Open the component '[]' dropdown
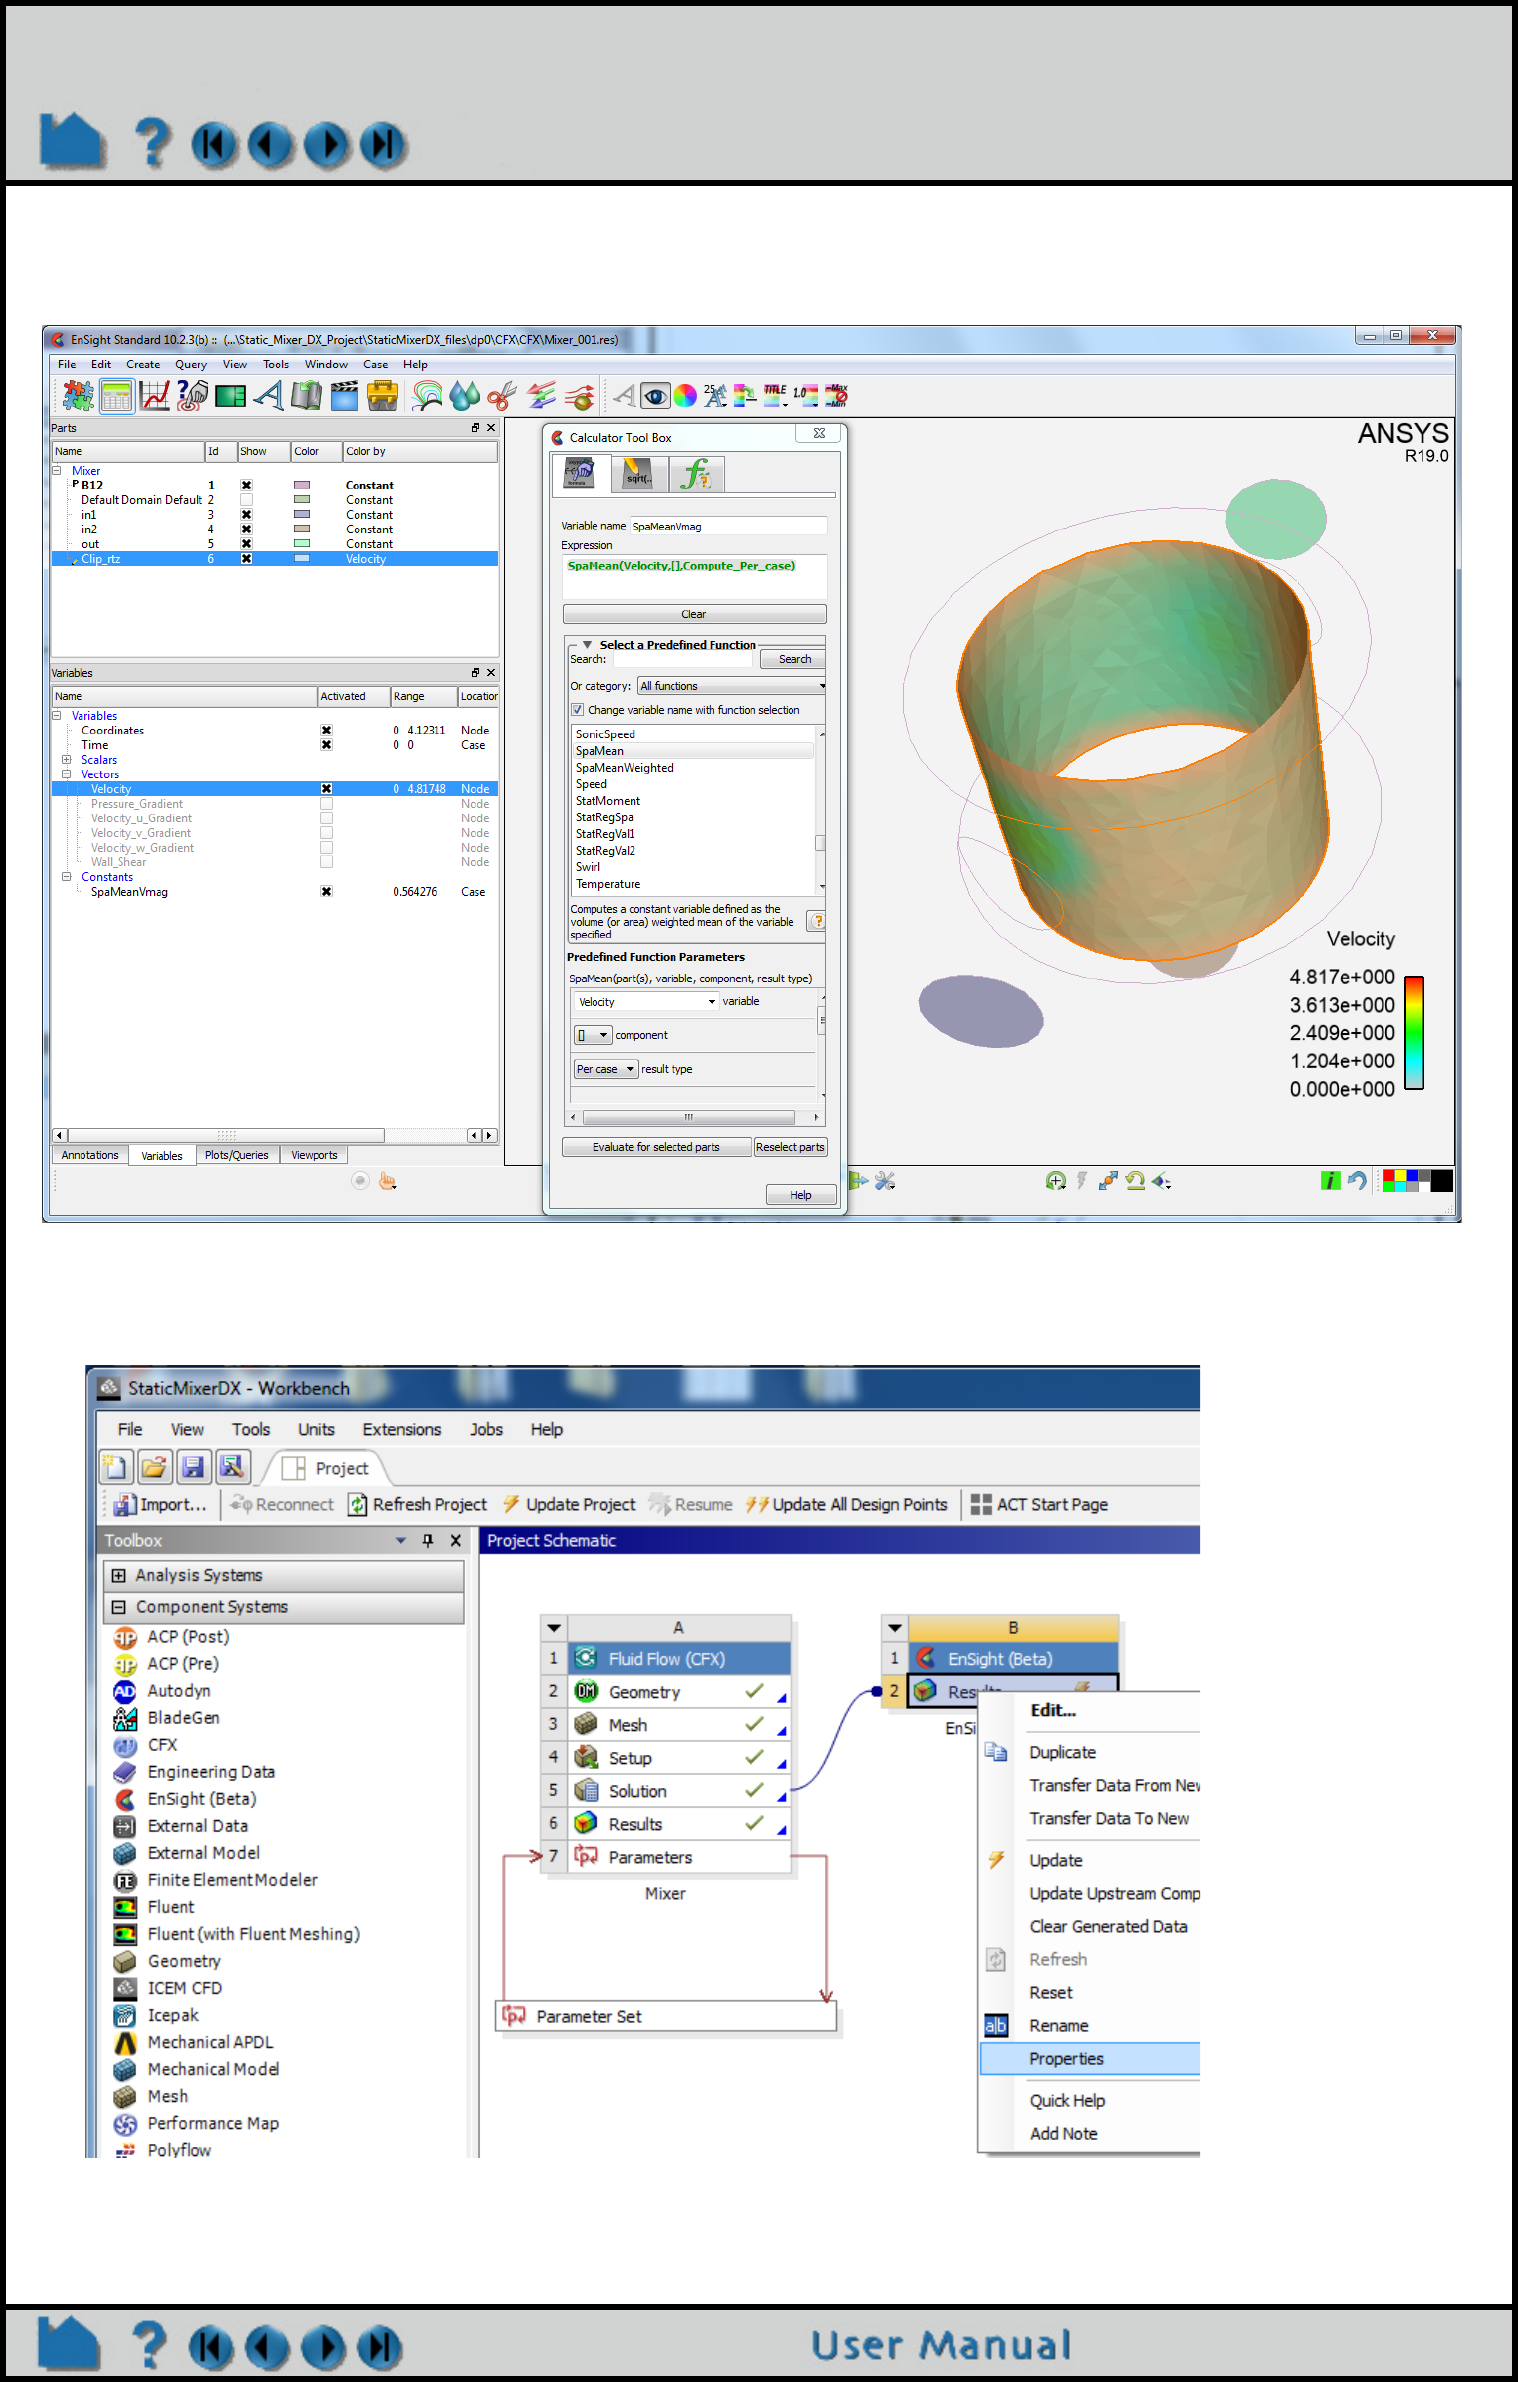This screenshot has width=1518, height=2382. [592, 1035]
